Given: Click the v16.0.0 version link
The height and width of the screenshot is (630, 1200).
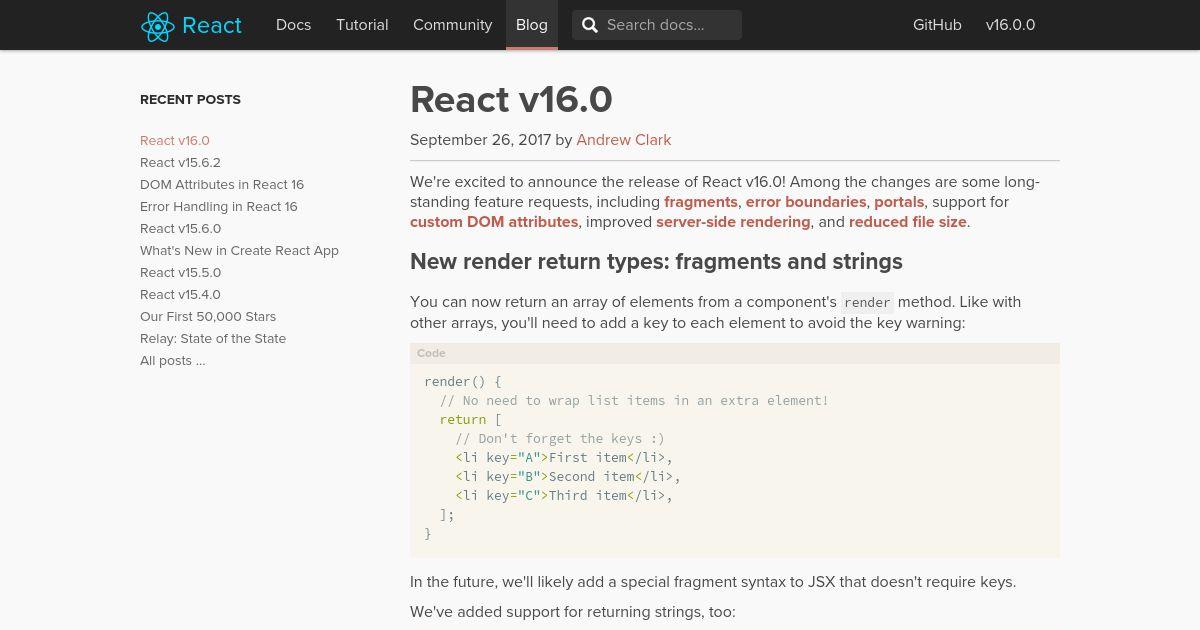Looking at the screenshot, I should click(x=1010, y=25).
